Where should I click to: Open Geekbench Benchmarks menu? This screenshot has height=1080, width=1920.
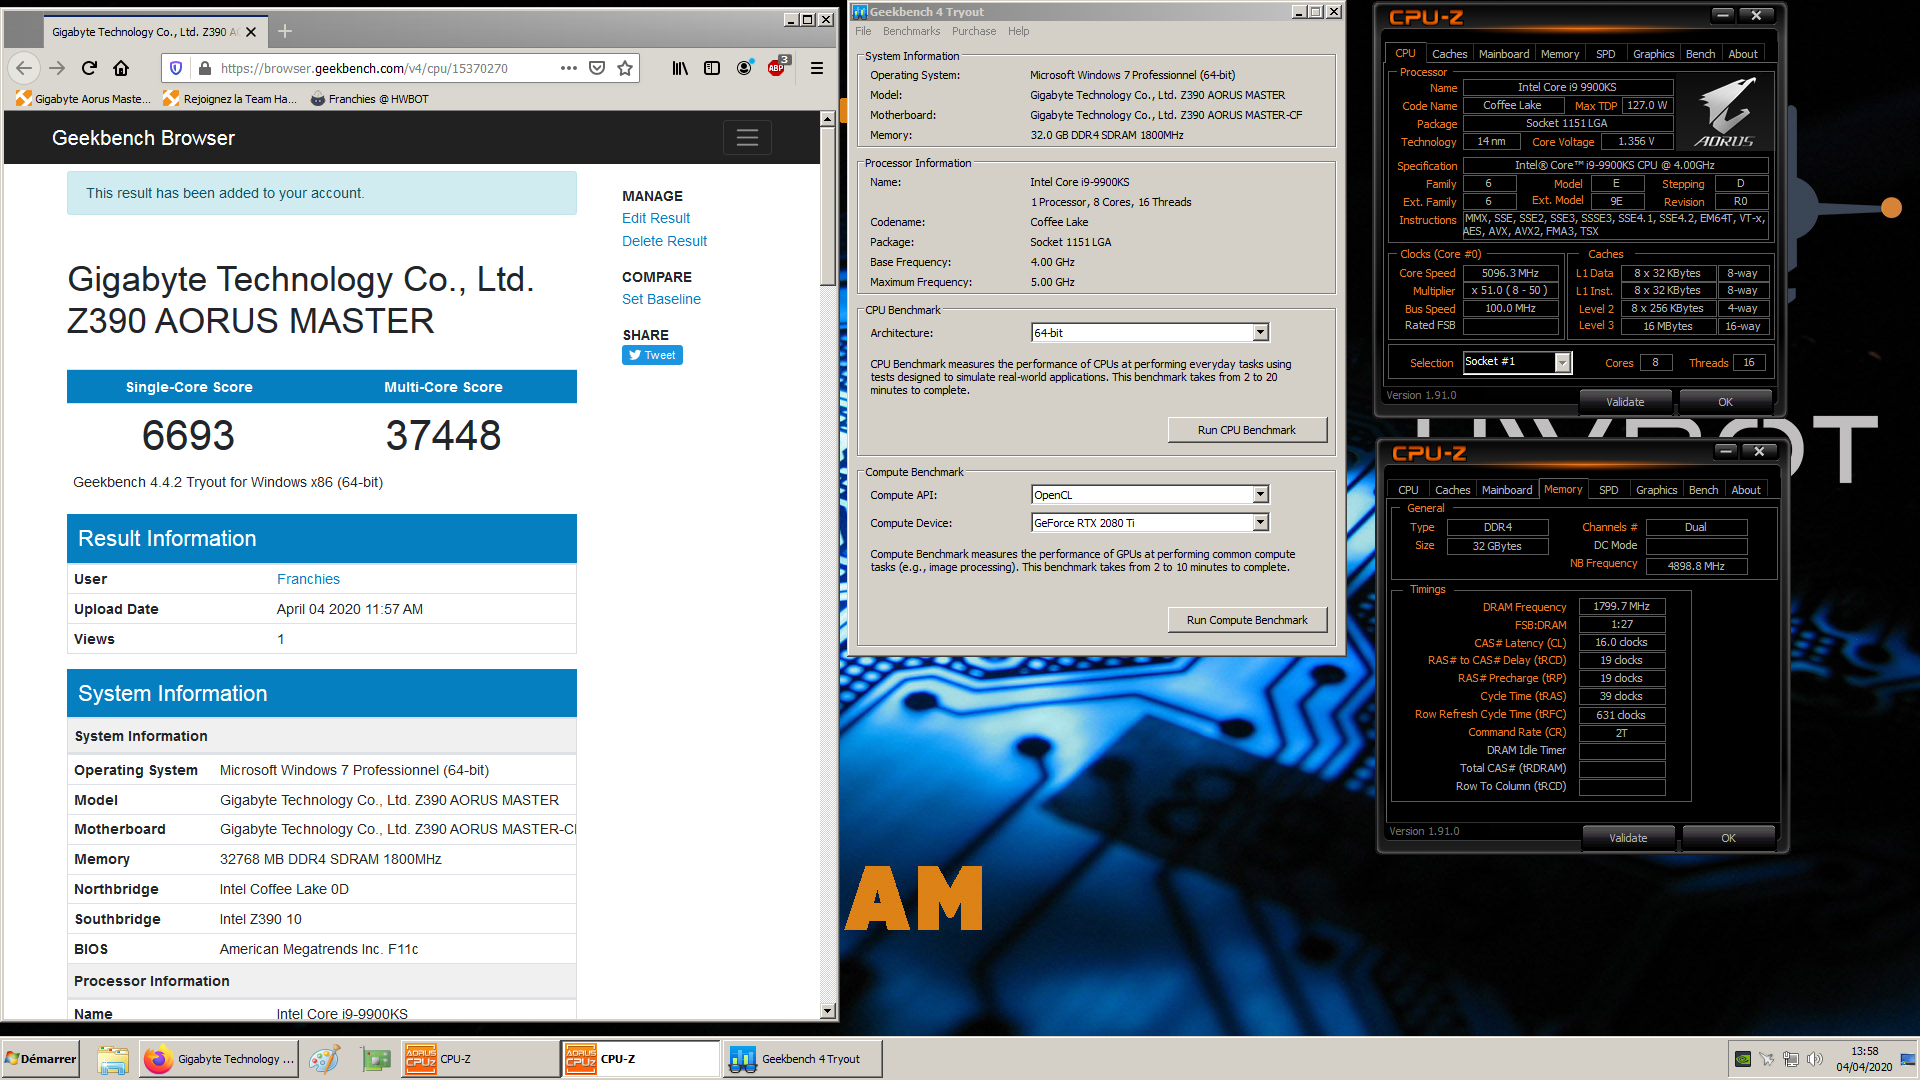point(911,31)
